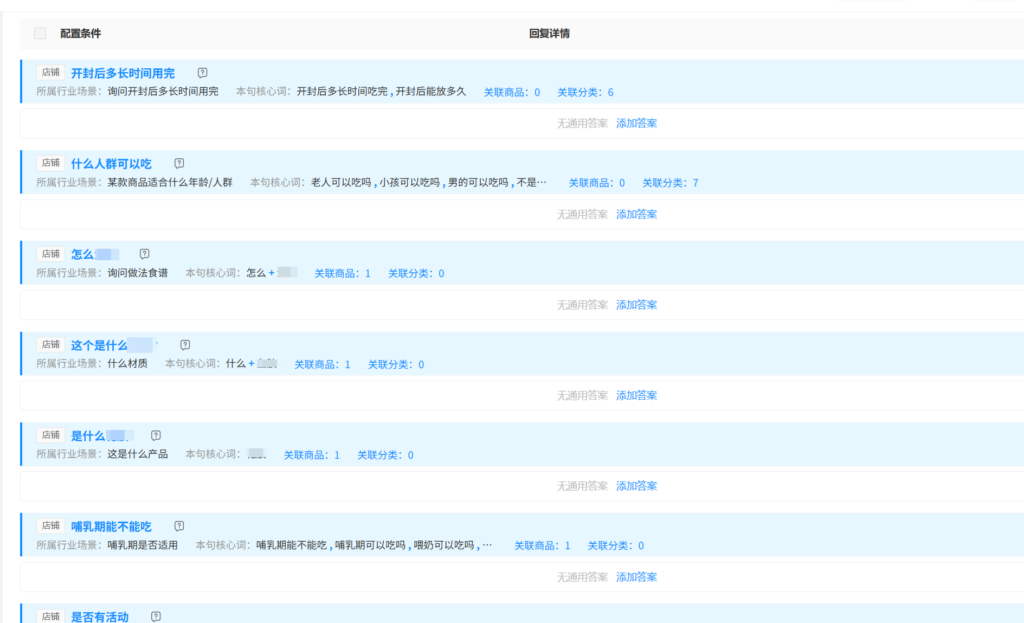Open the 哺乳期能不能吃 question title
1024x623 pixels.
[x=111, y=526]
